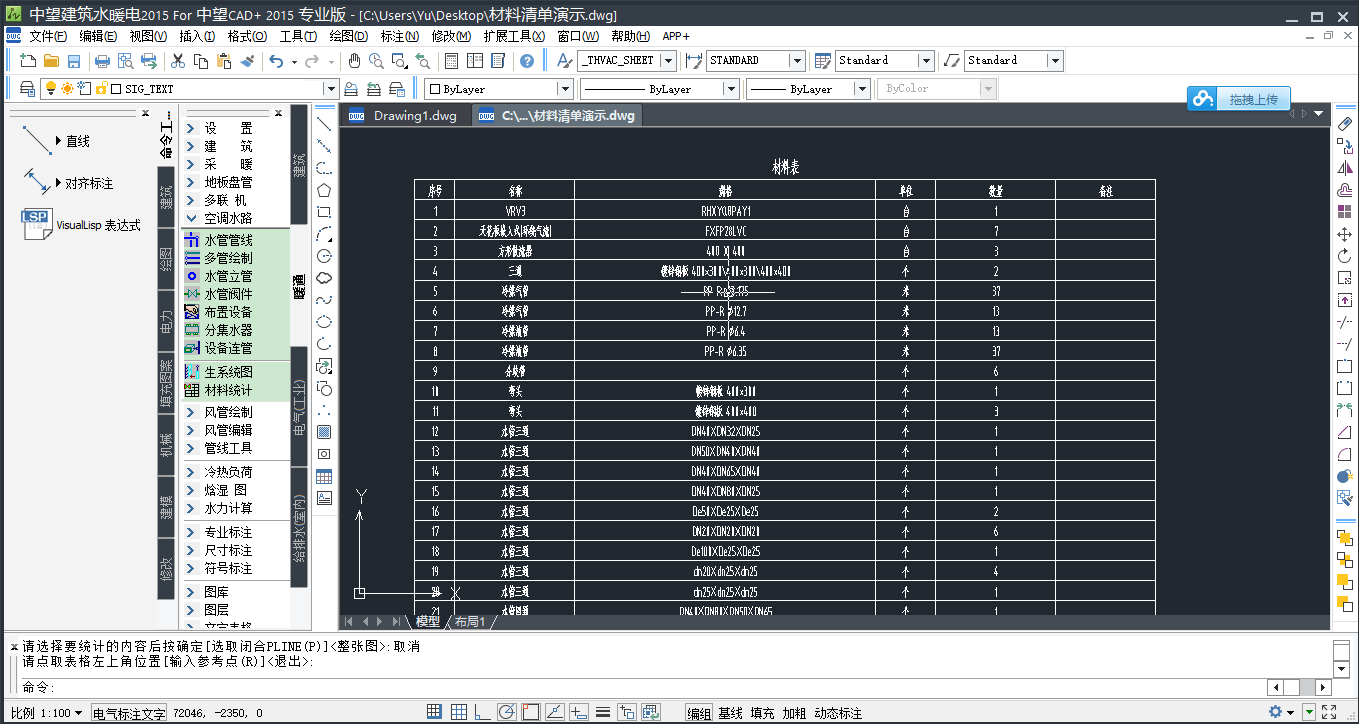
Task: Enable 动态标注 dynamic annotation
Action: (836, 712)
